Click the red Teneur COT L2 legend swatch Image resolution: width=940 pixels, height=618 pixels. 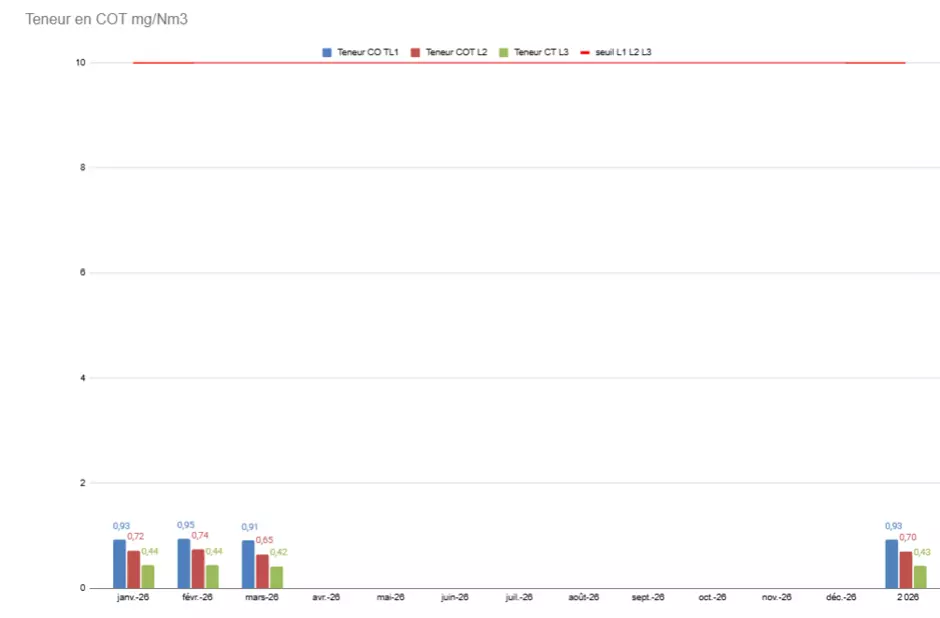[415, 52]
